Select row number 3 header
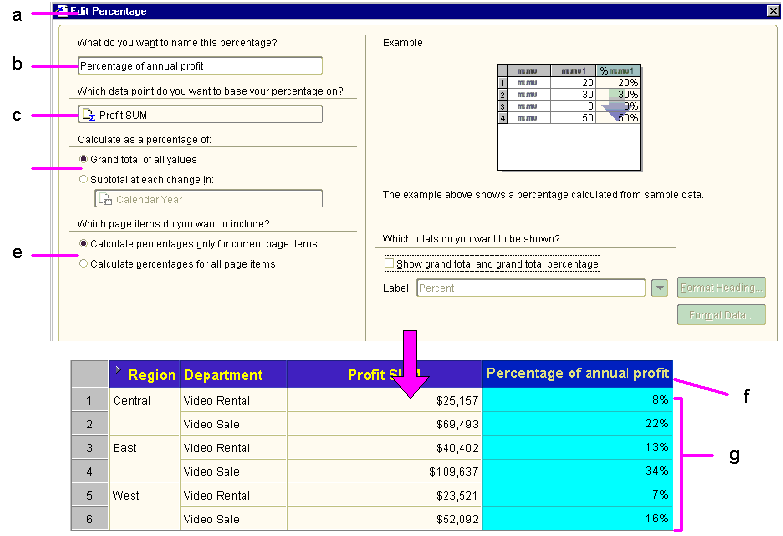The height and width of the screenshot is (536, 783). (x=89, y=448)
